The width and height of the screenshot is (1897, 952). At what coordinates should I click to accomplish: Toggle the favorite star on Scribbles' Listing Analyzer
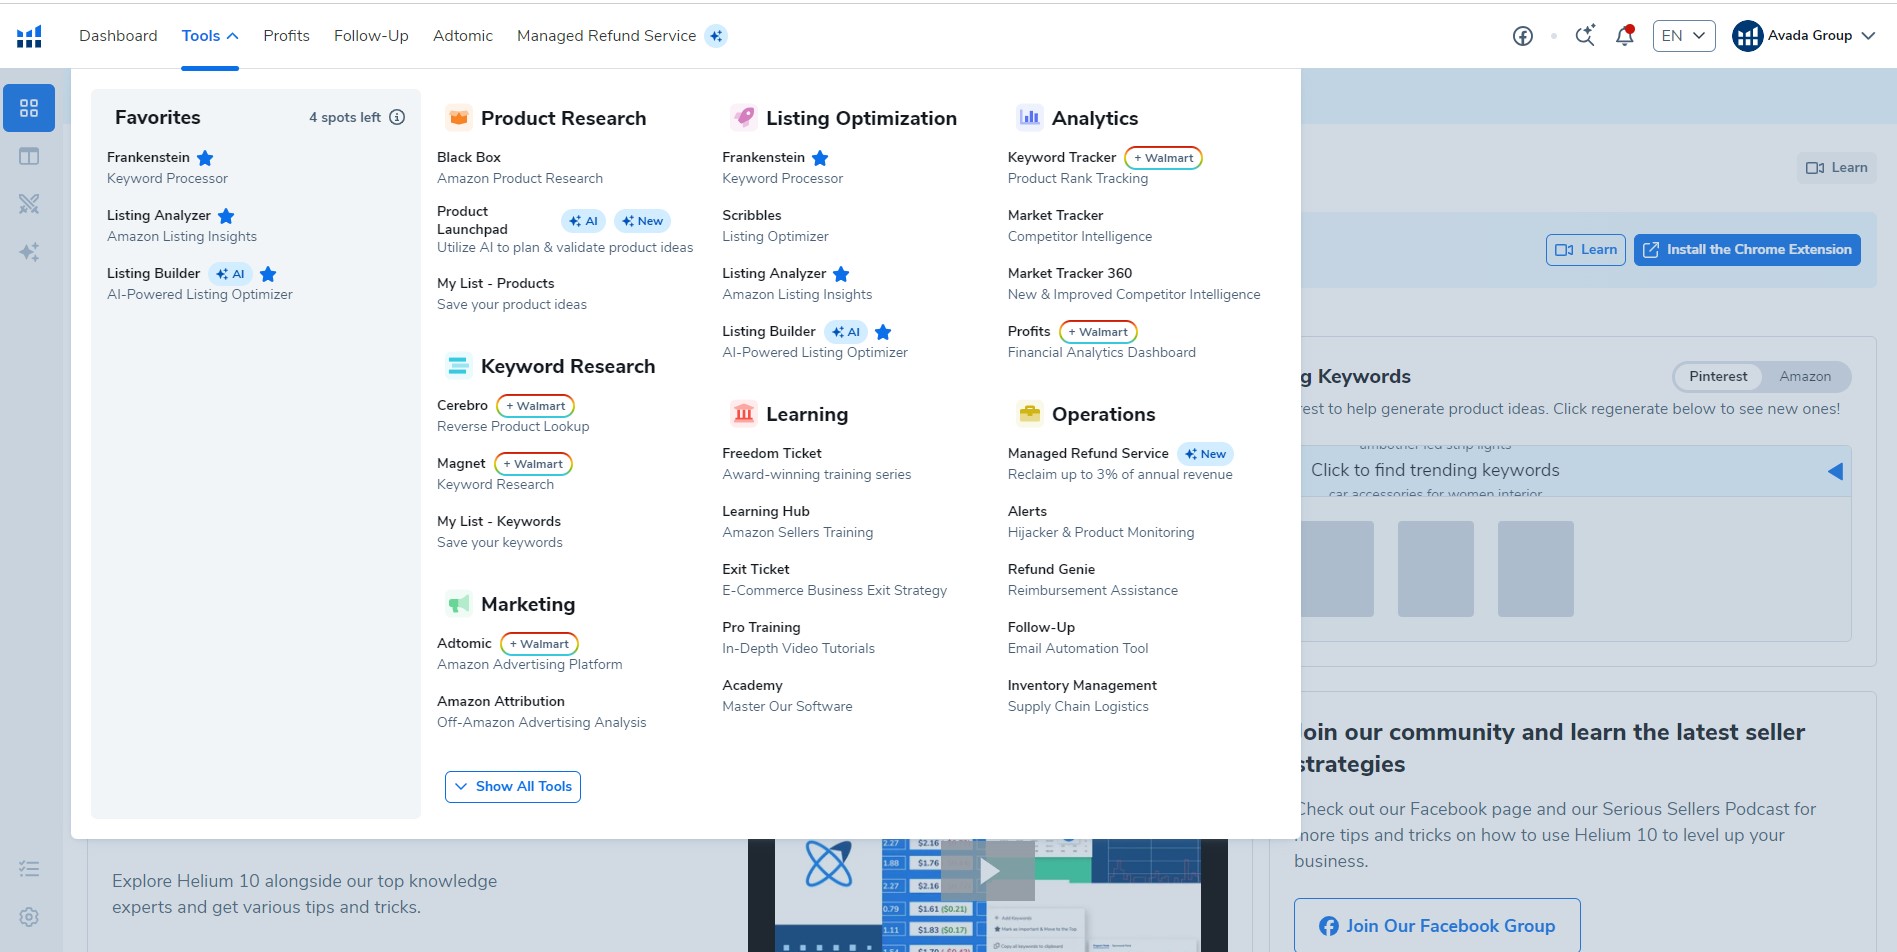[841, 273]
